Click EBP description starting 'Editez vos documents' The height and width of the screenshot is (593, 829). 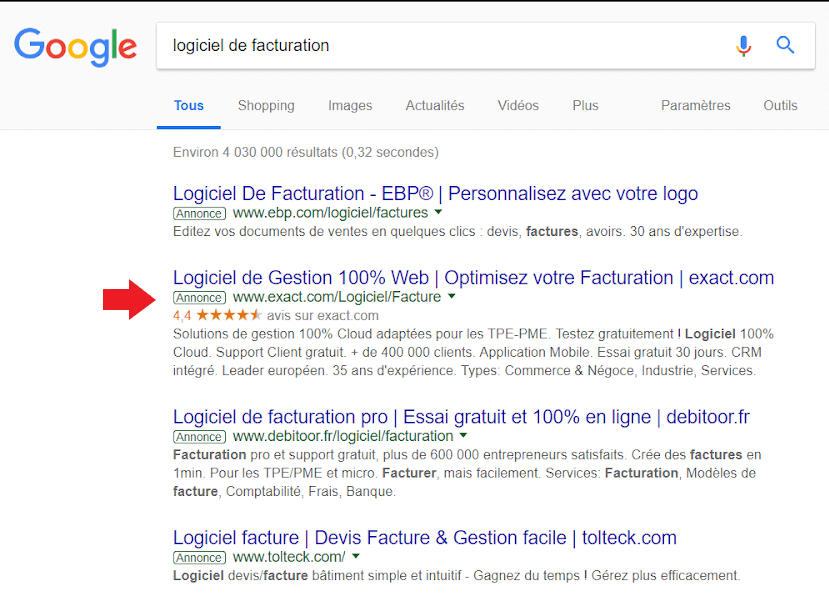click(458, 231)
